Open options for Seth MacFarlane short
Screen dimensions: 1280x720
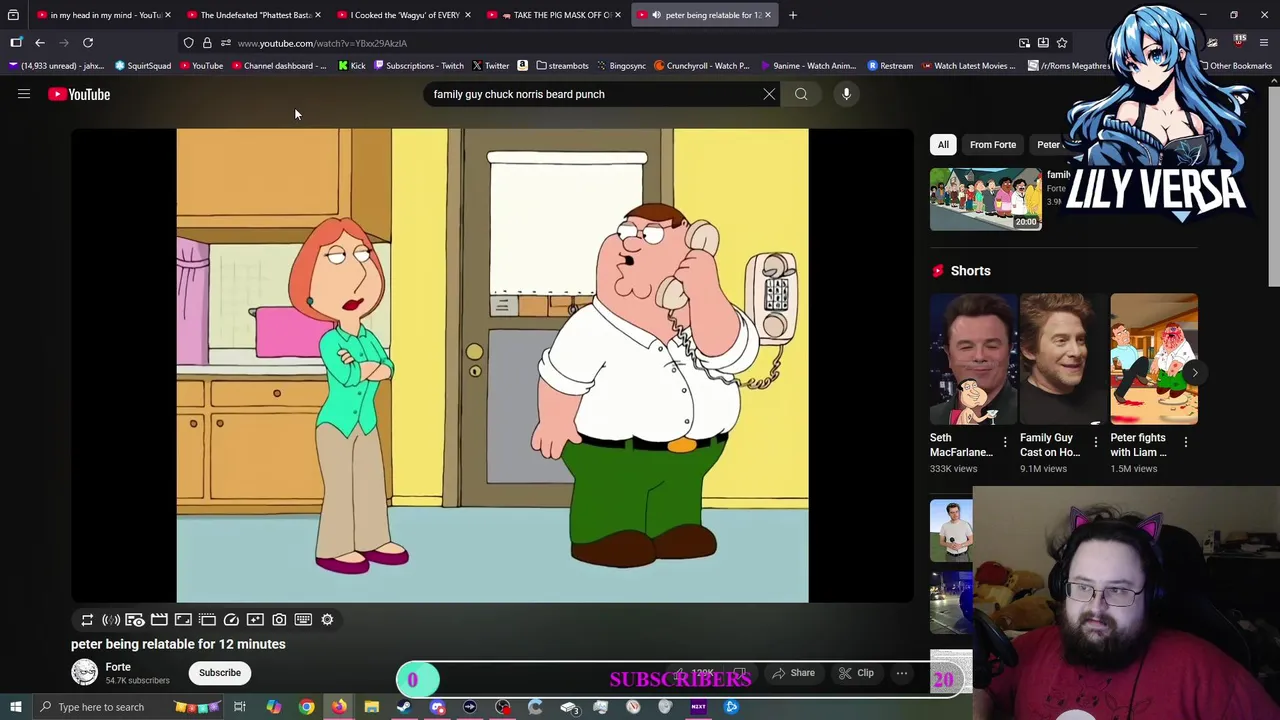(x=1005, y=442)
